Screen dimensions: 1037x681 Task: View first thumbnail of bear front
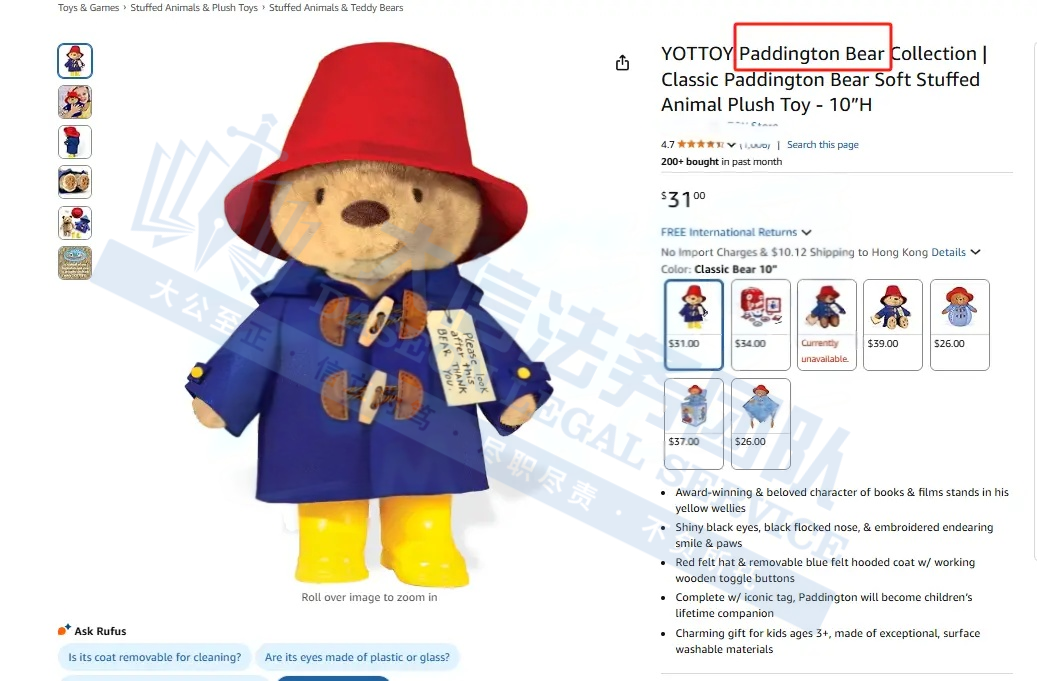(75, 61)
